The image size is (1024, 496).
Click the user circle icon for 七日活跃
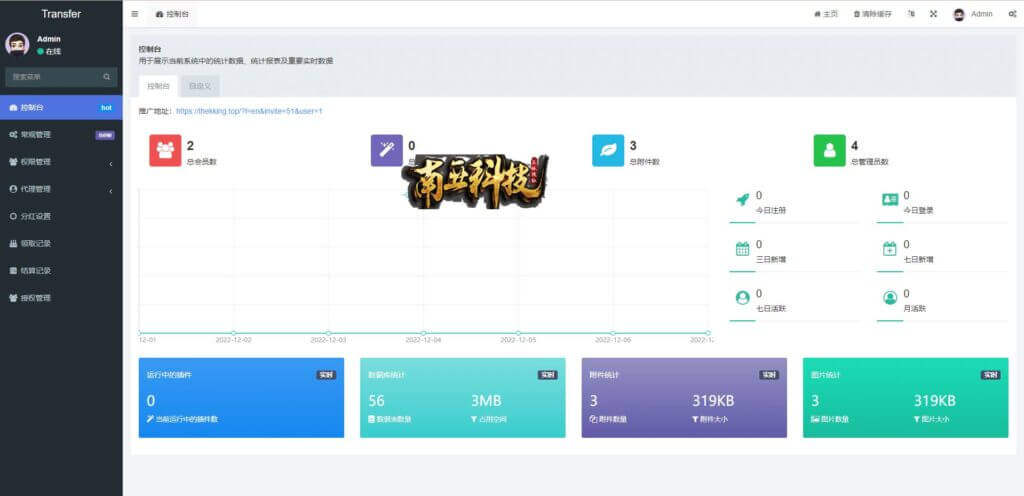point(743,298)
